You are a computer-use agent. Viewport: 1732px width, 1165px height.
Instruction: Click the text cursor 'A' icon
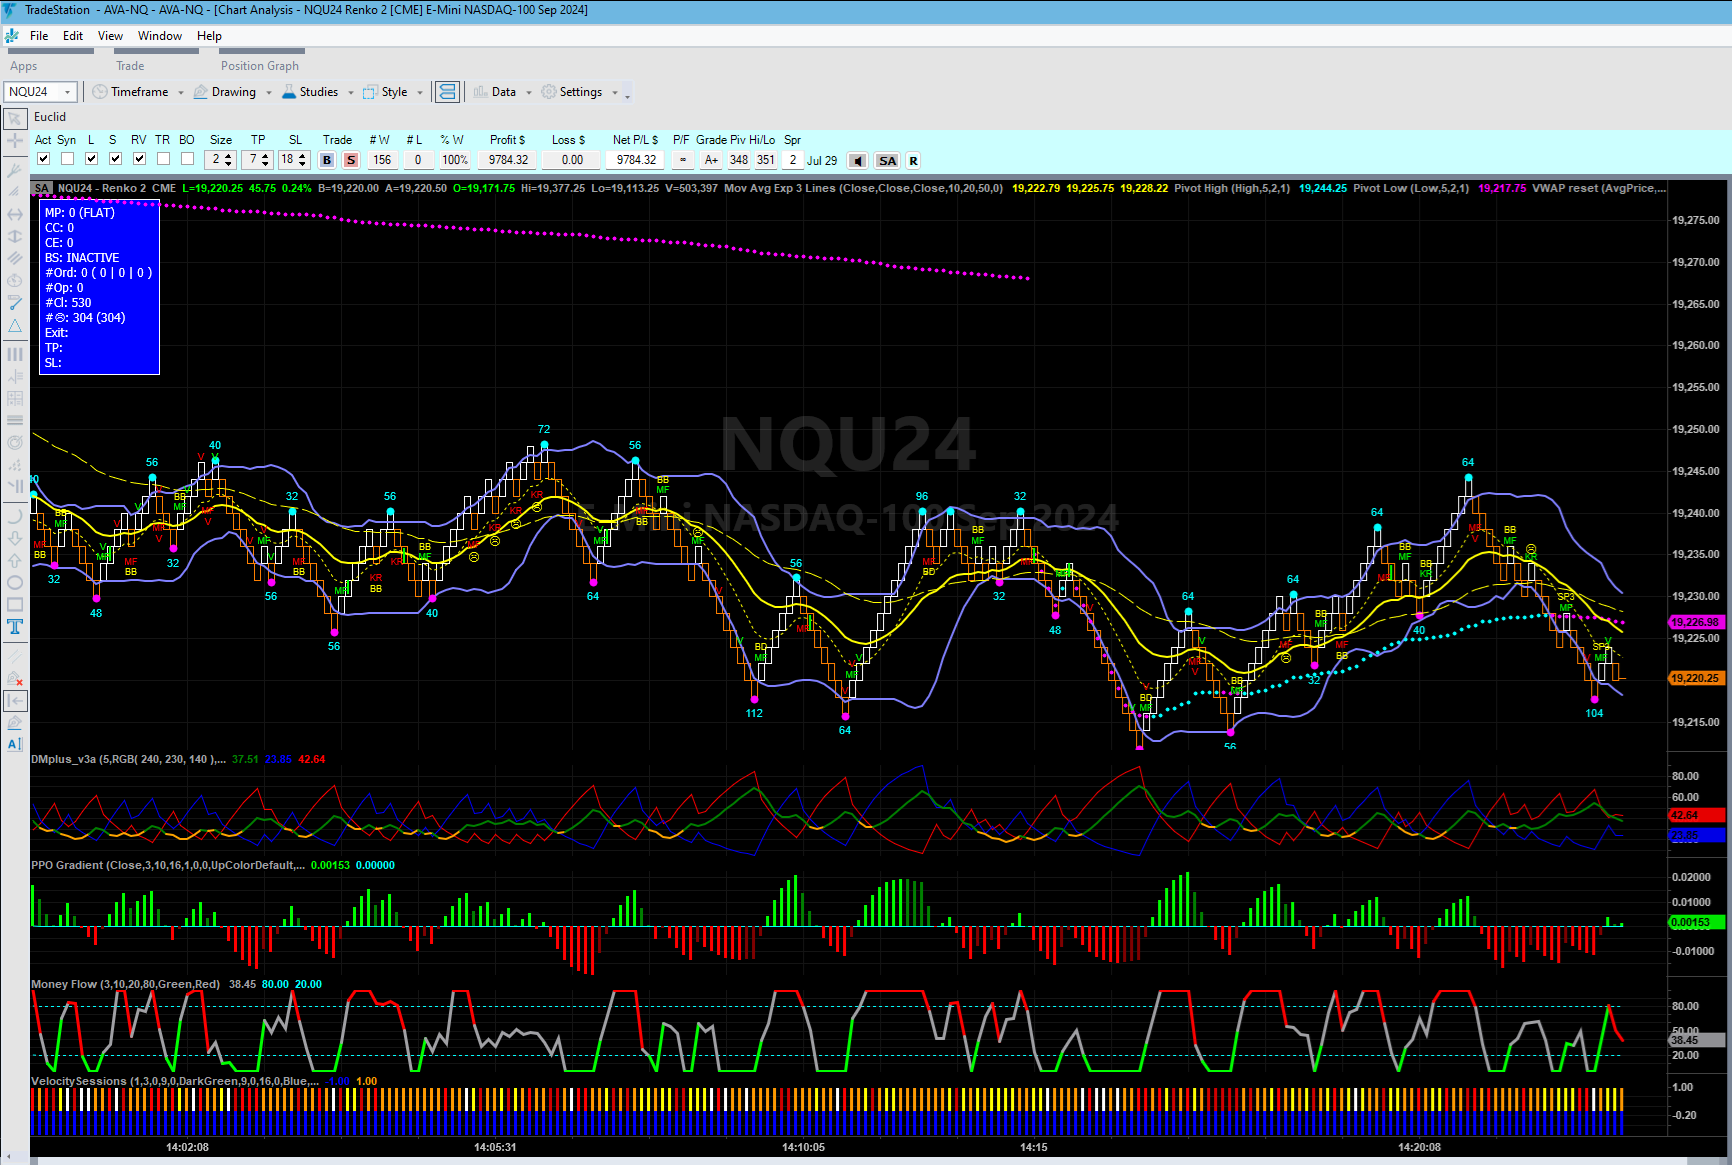pyautogui.click(x=15, y=744)
